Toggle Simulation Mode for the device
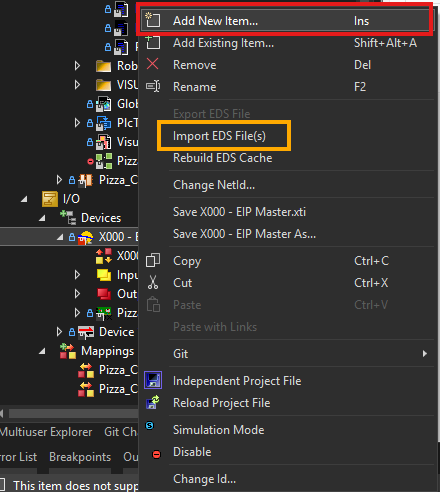 pos(218,430)
